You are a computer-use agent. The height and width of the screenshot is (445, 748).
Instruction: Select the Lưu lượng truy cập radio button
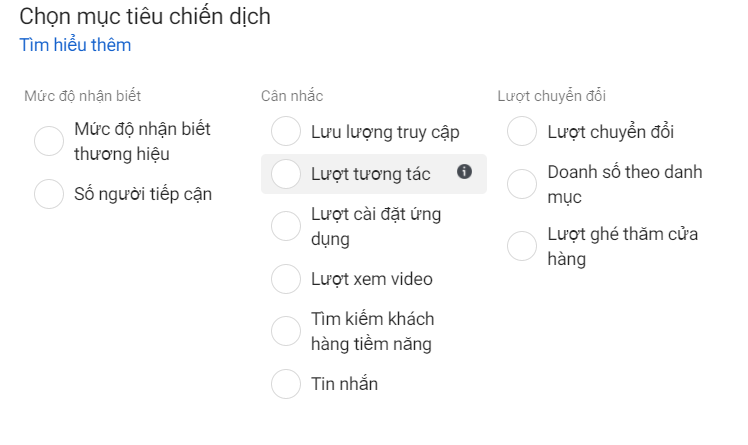(286, 131)
